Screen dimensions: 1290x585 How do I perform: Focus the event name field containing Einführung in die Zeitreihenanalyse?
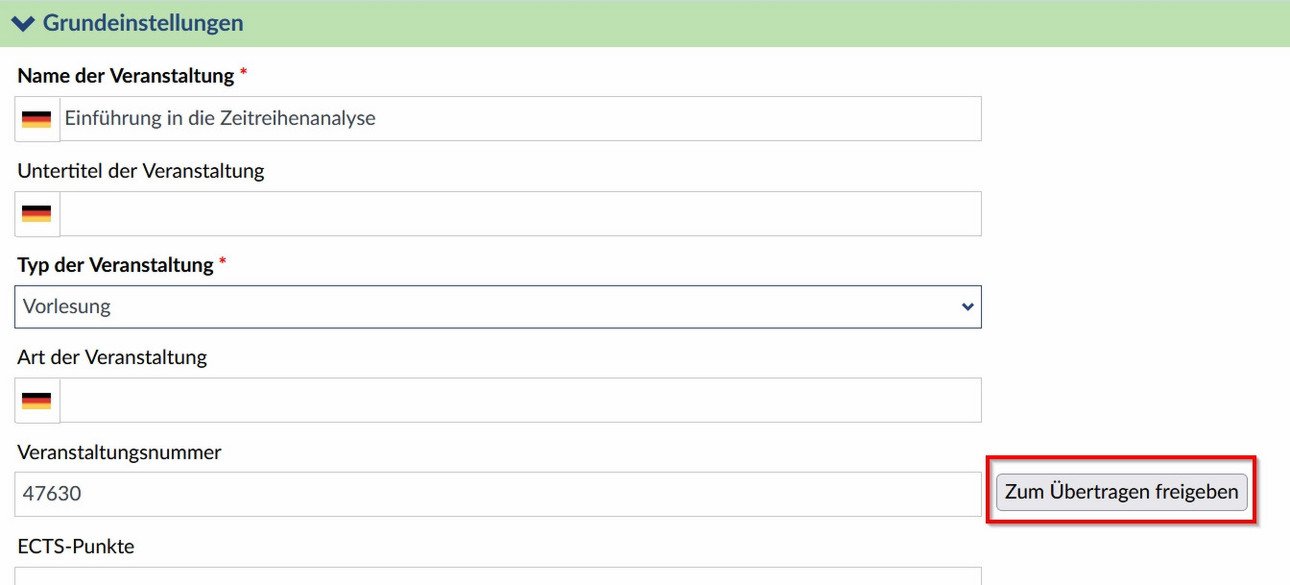pos(520,118)
